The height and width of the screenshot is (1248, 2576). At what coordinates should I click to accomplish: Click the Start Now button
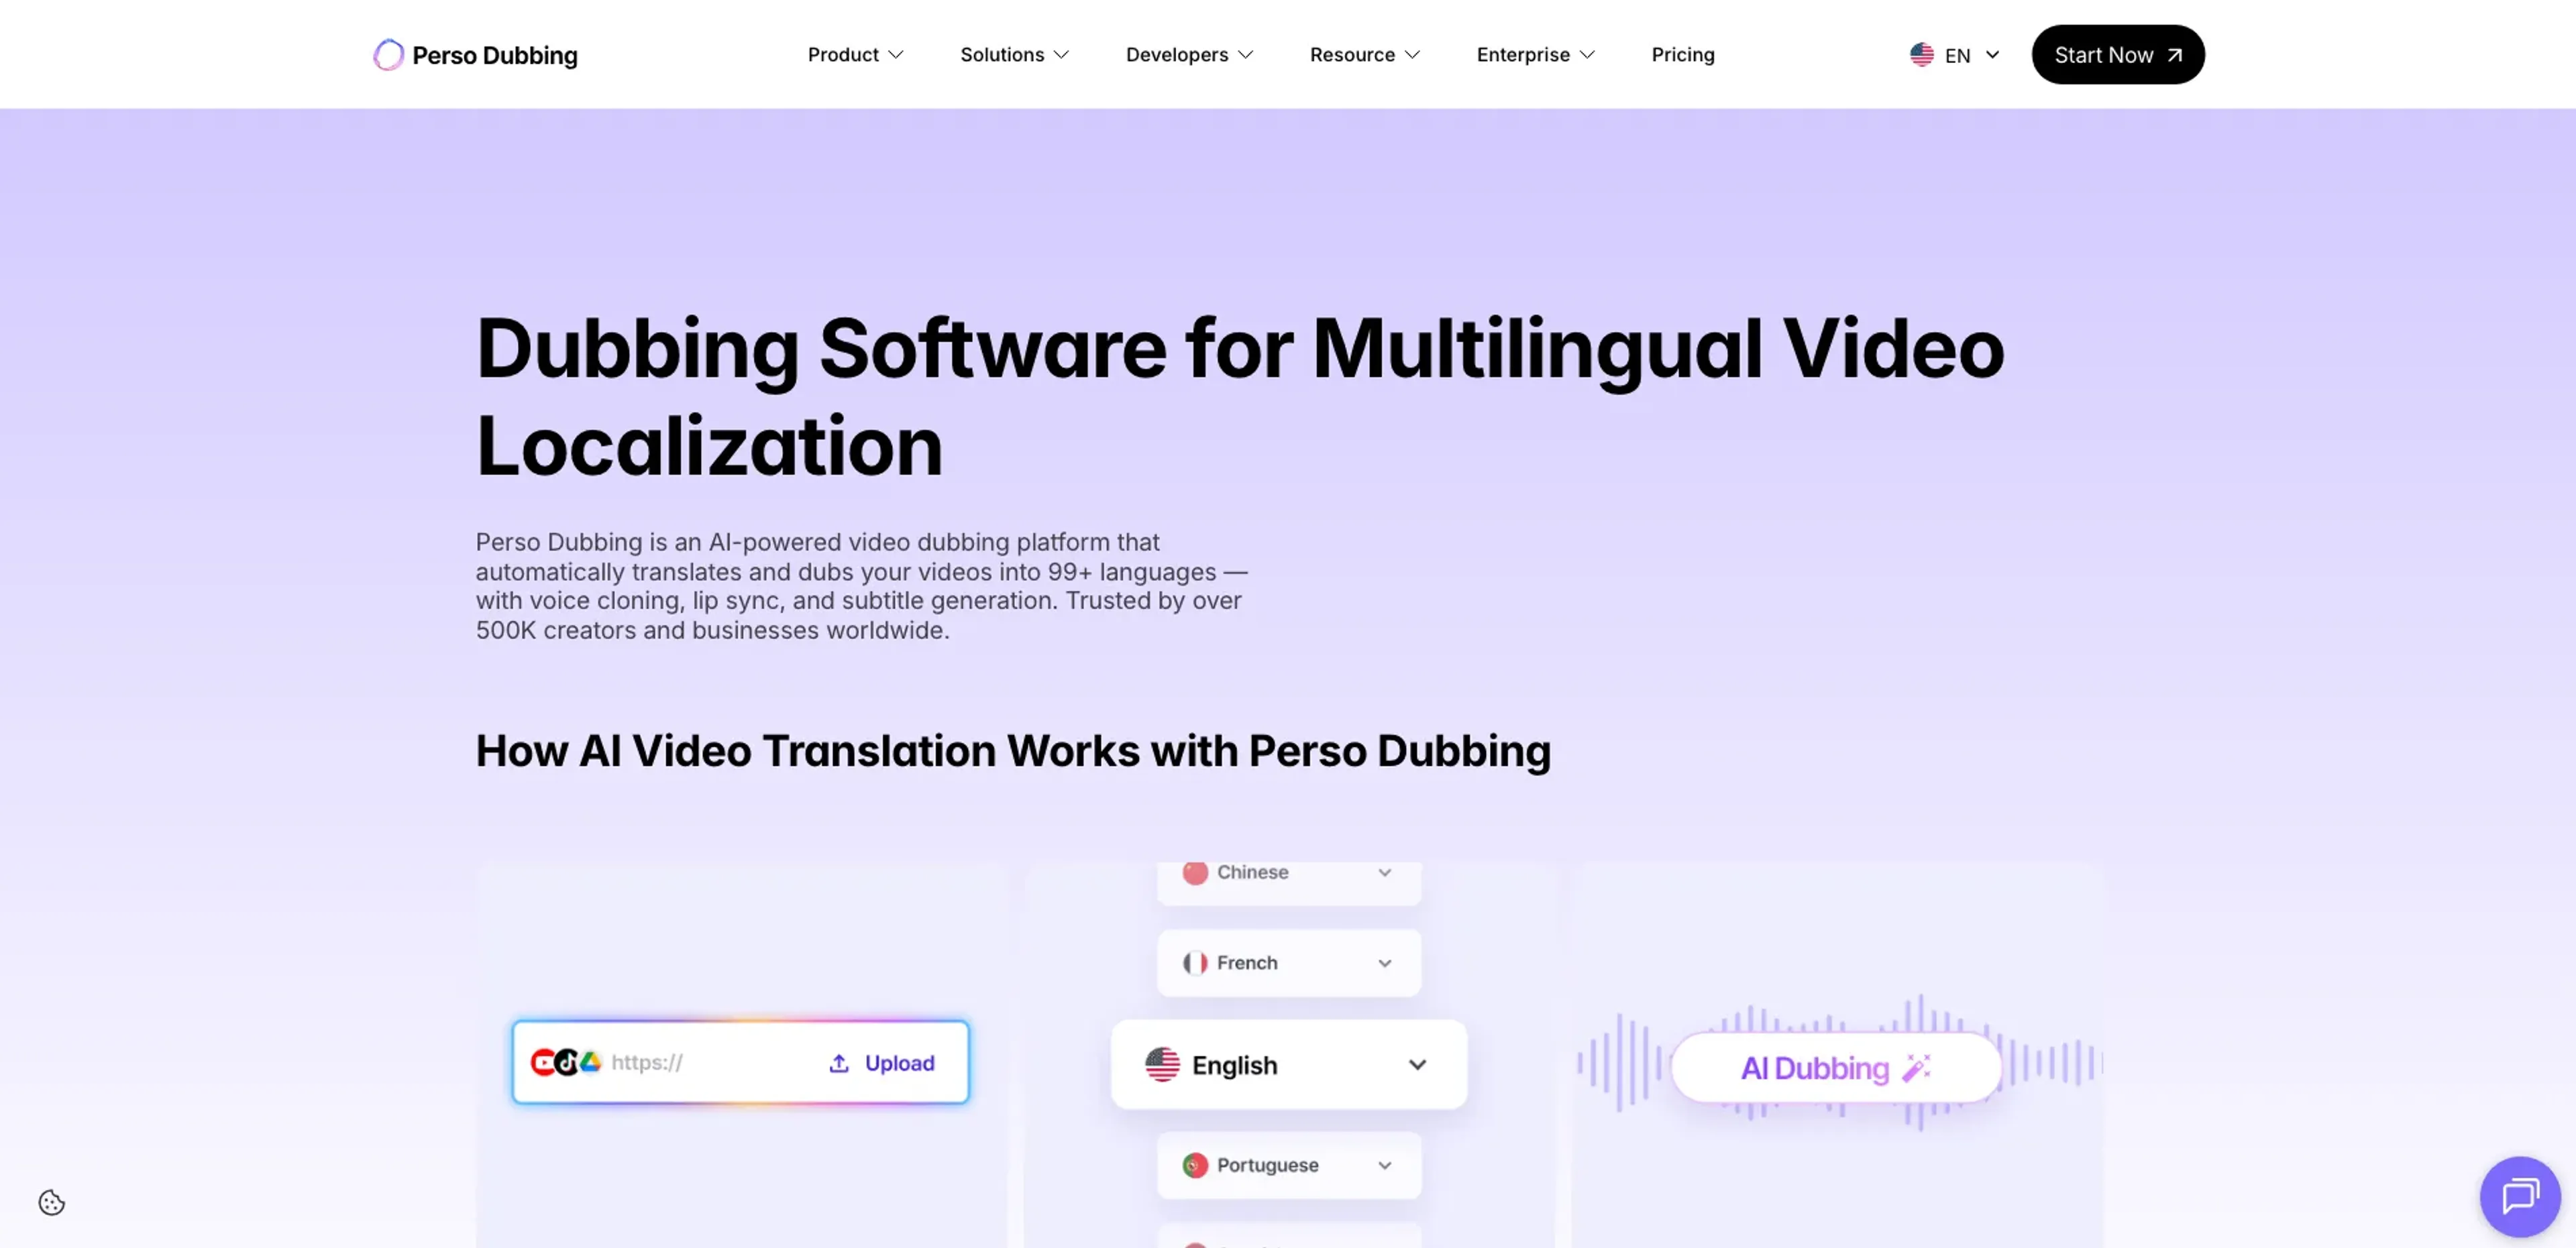coord(2117,55)
